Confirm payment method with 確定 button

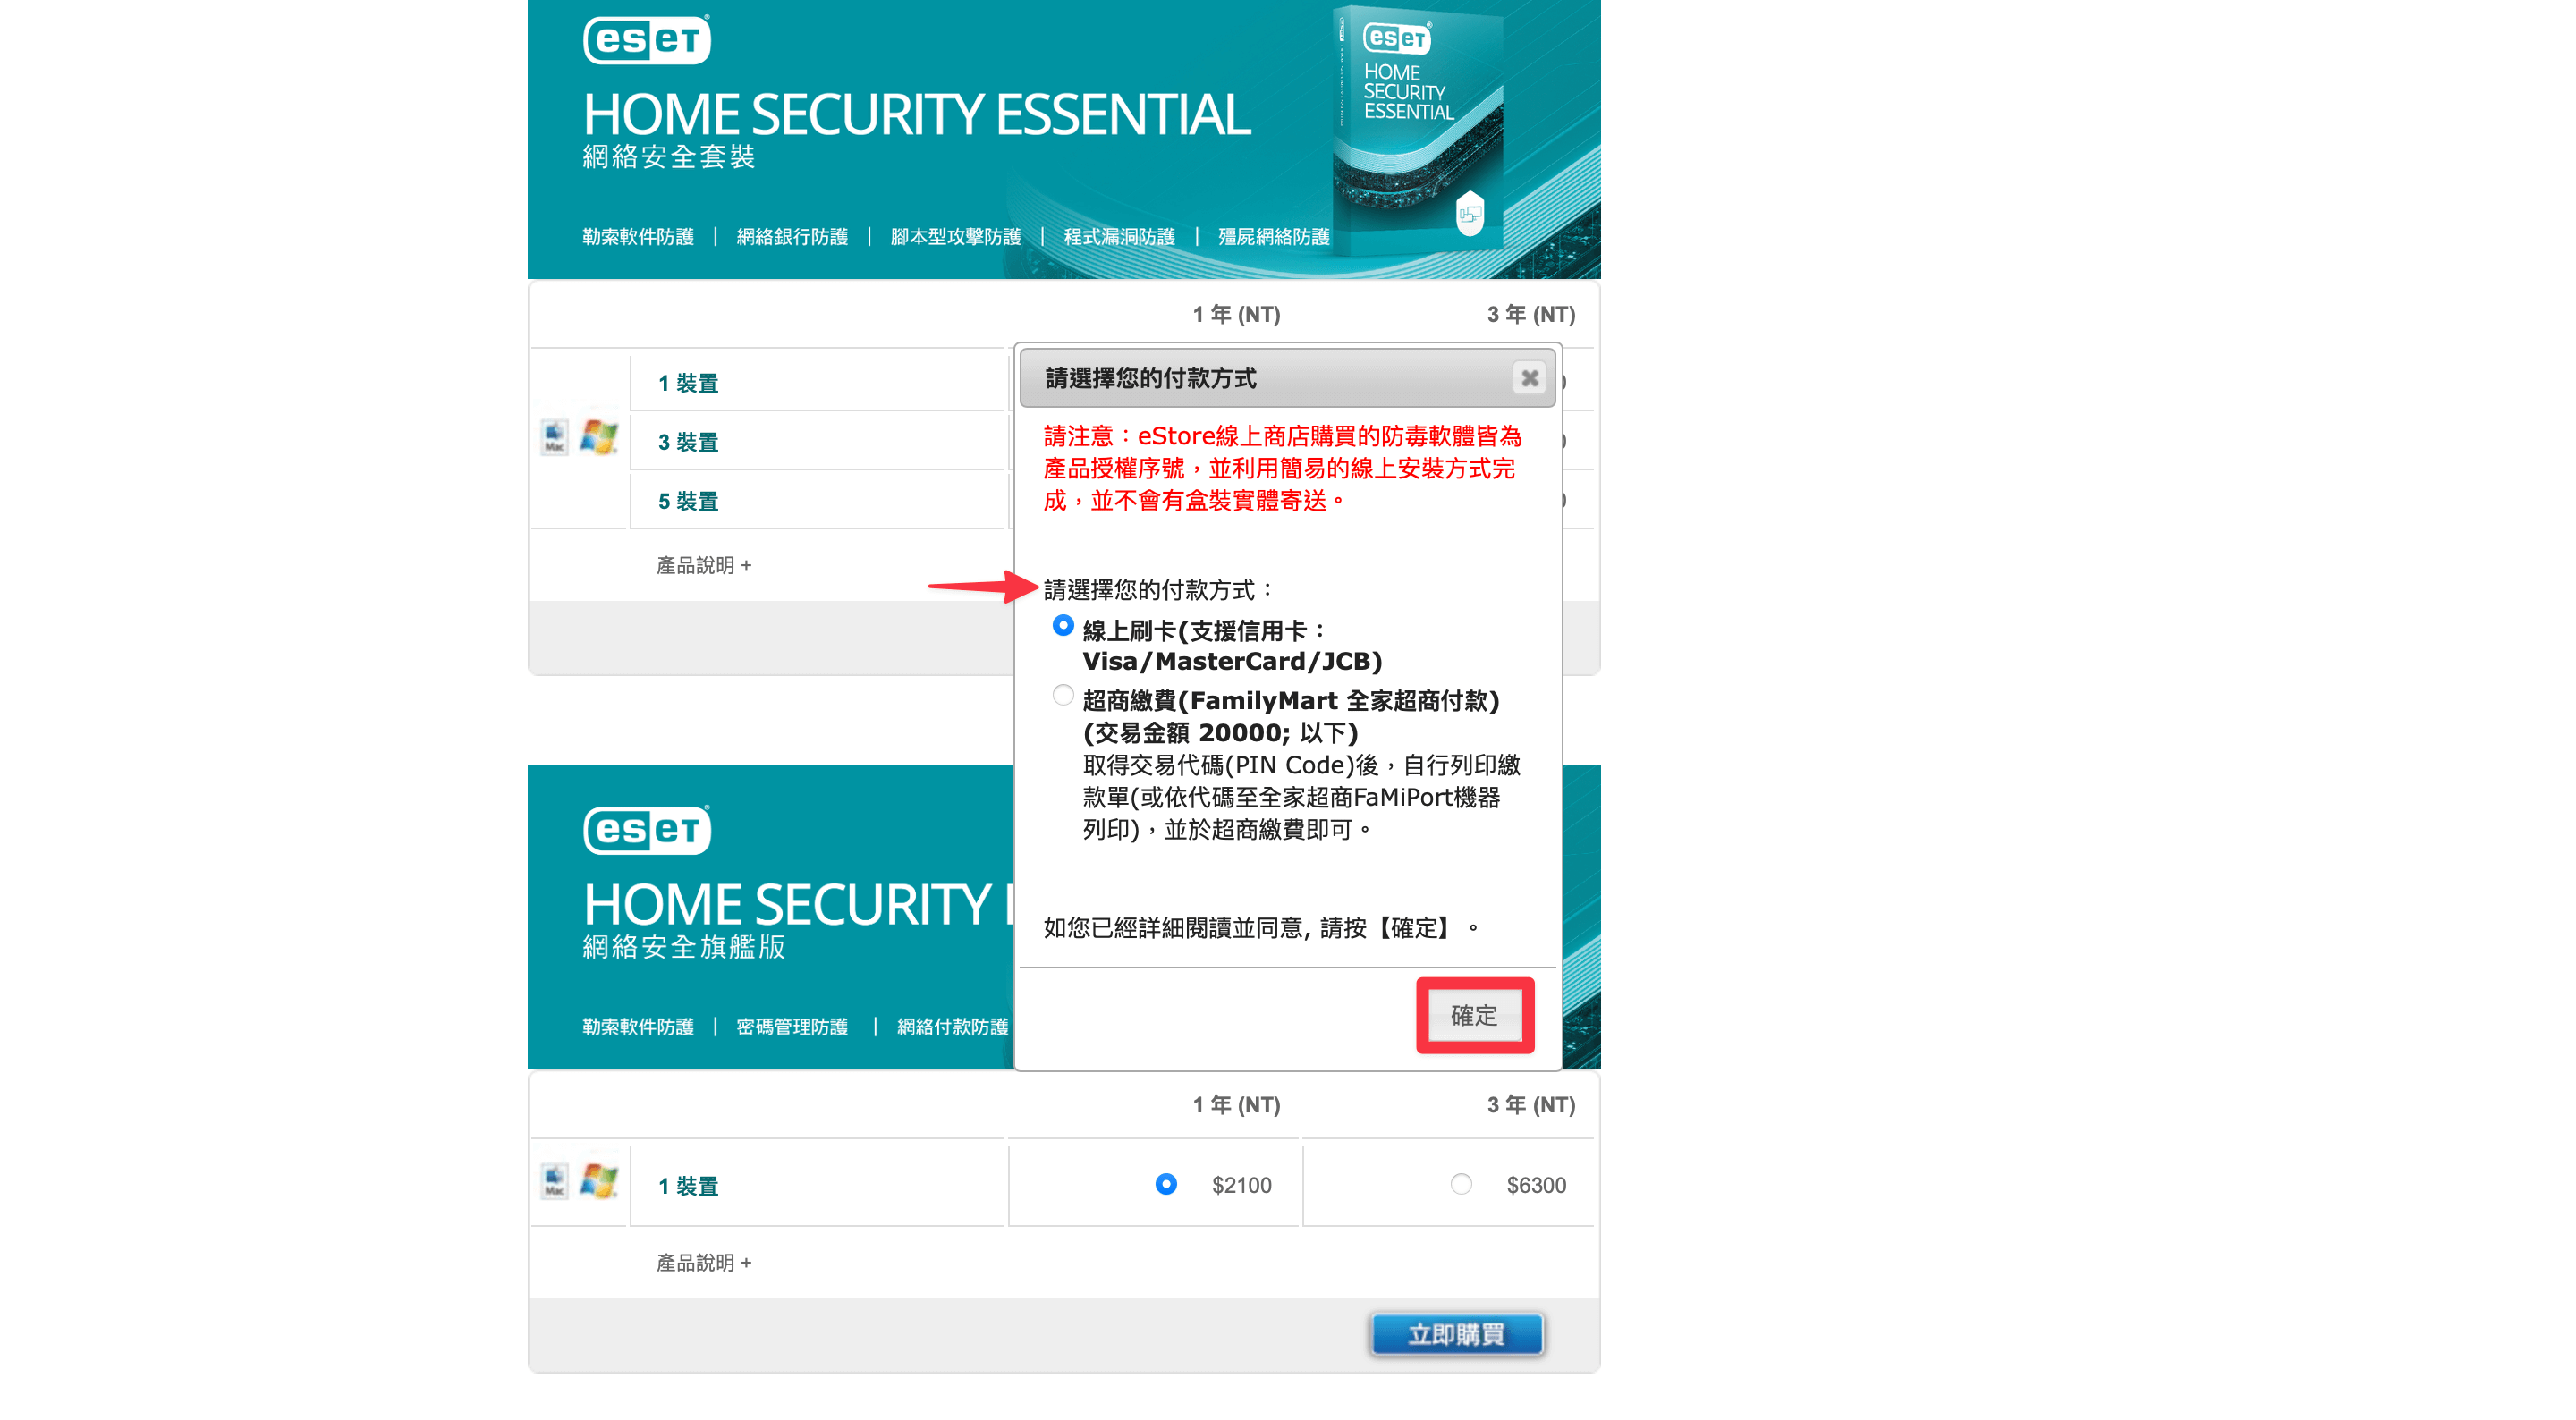[1474, 1016]
